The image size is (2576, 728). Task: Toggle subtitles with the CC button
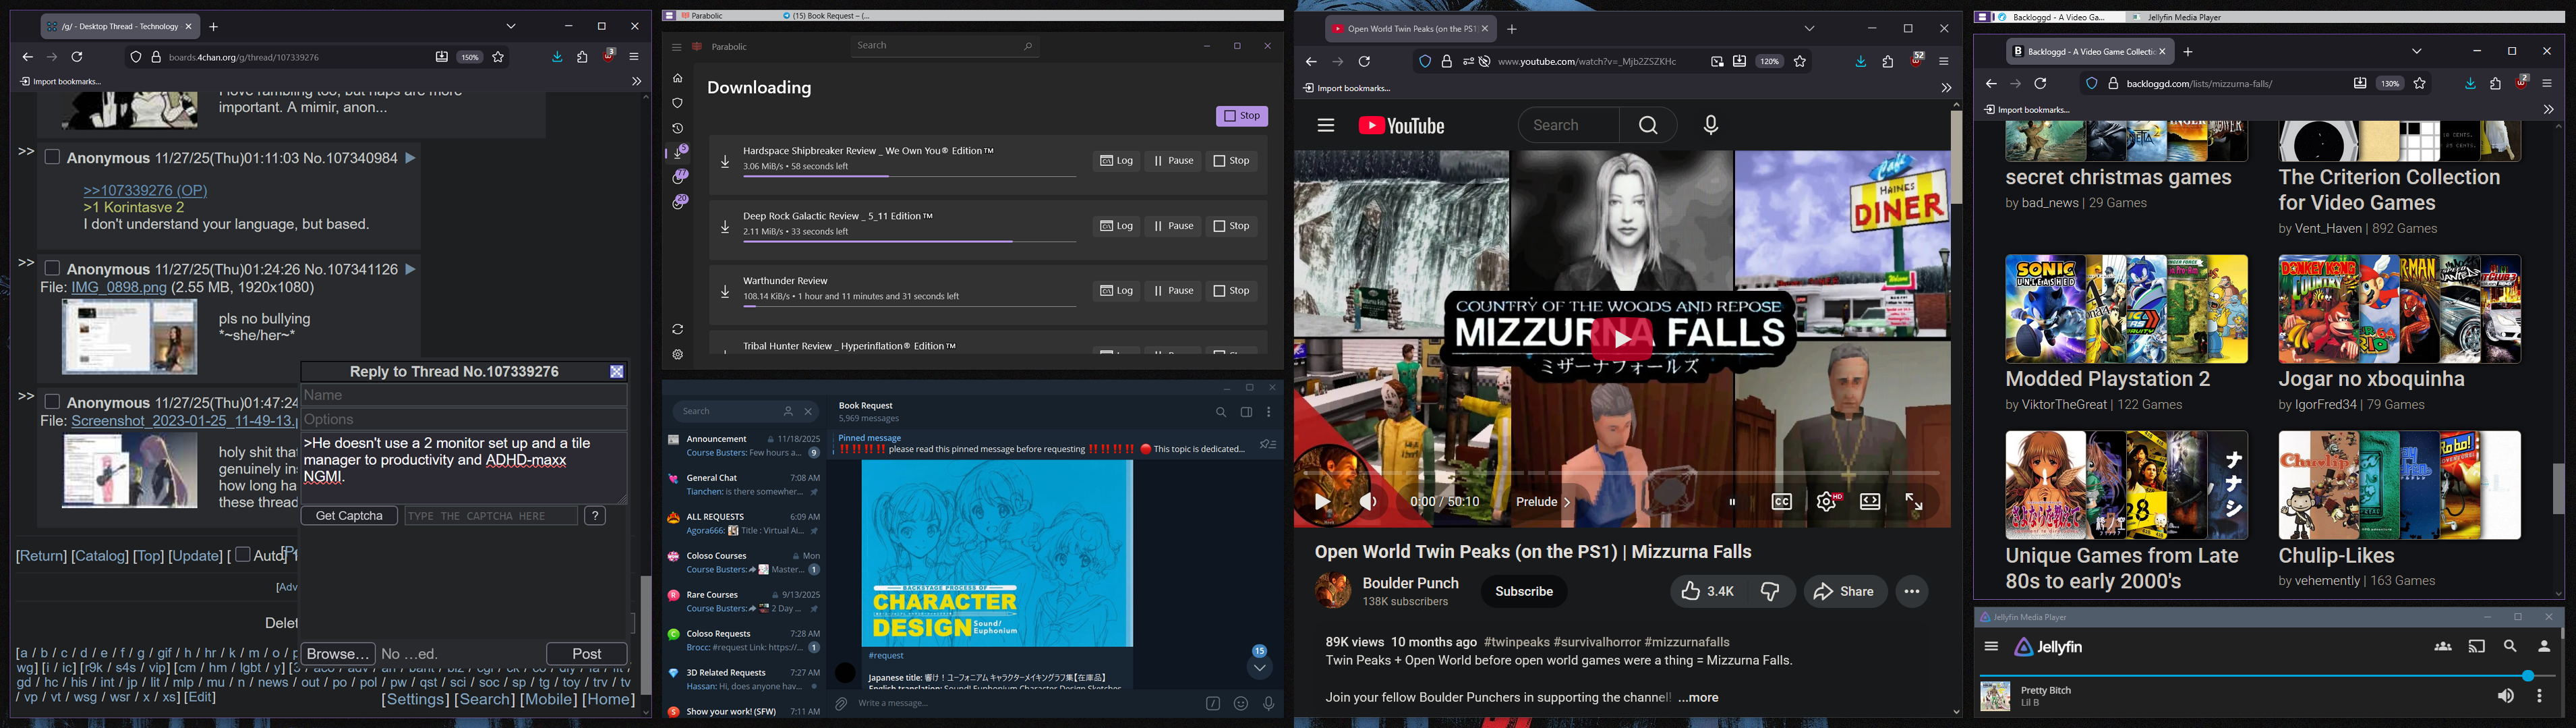(x=1782, y=502)
